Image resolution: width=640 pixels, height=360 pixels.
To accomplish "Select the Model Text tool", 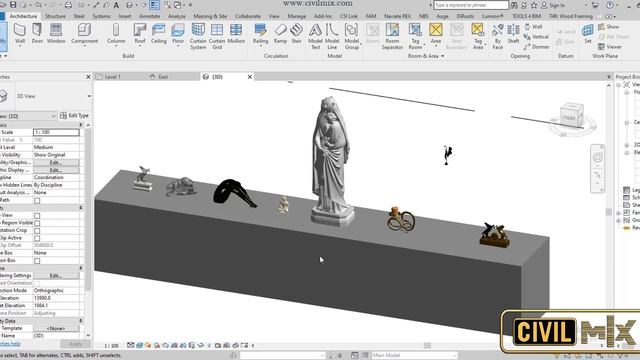I will (x=315, y=36).
